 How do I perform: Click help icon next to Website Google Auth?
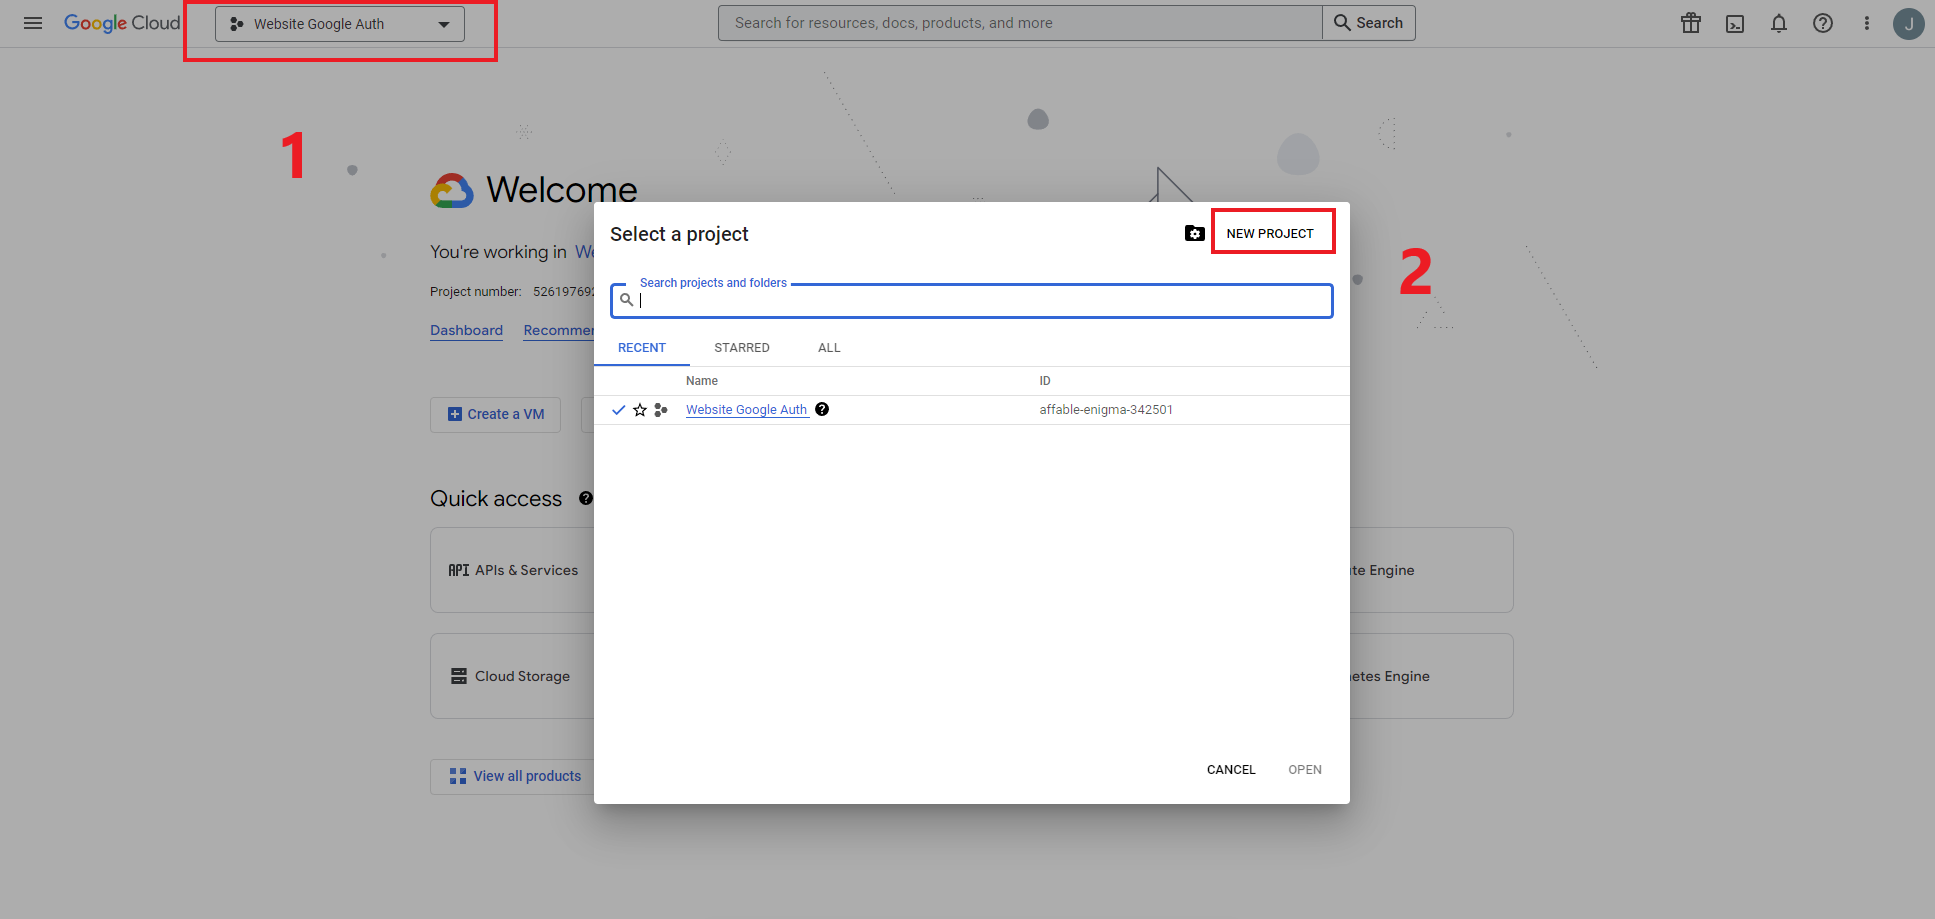point(822,409)
